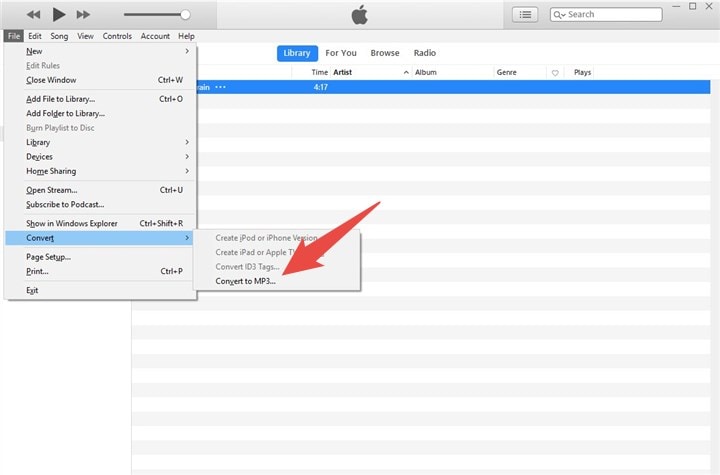The image size is (720, 475).
Task: Sort by the Genre column header
Action: click(x=506, y=73)
